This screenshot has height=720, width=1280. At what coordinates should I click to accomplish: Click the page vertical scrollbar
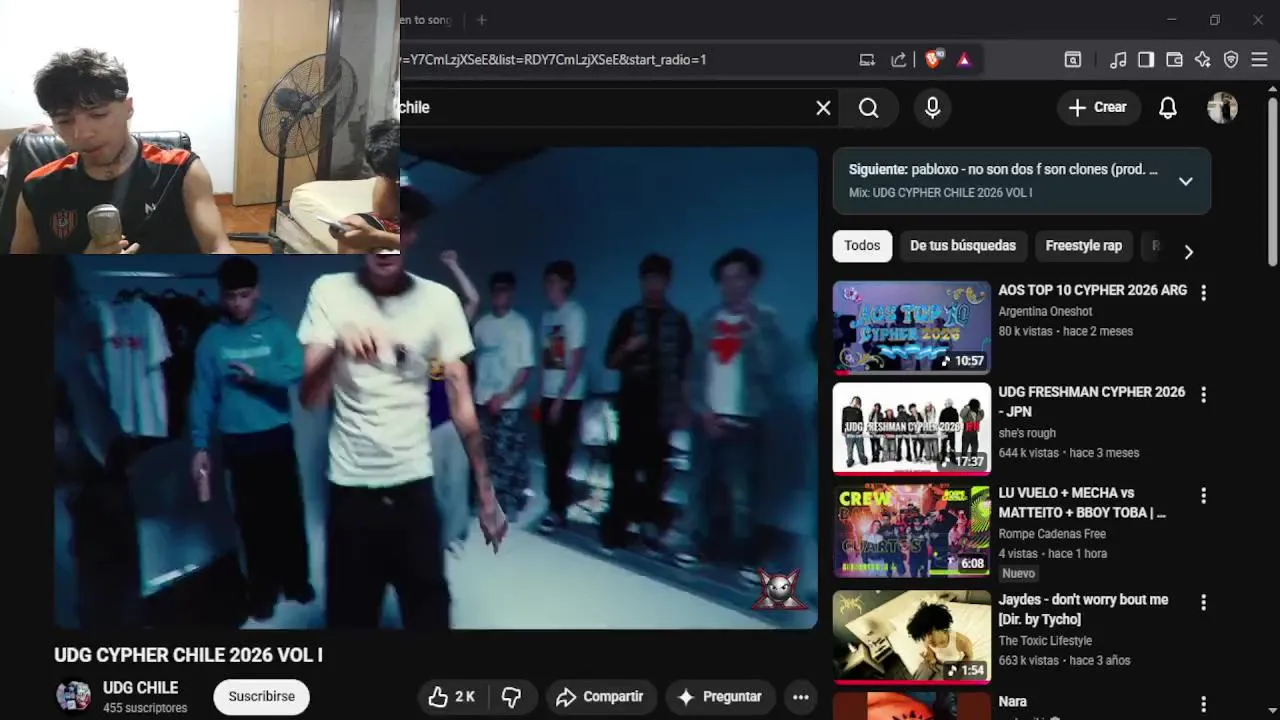(1272, 180)
